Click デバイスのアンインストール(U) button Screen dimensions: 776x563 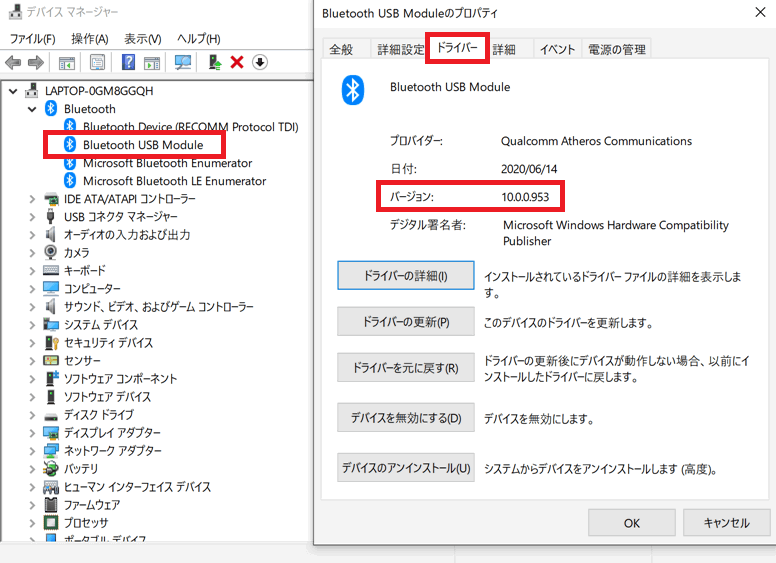[x=406, y=468]
